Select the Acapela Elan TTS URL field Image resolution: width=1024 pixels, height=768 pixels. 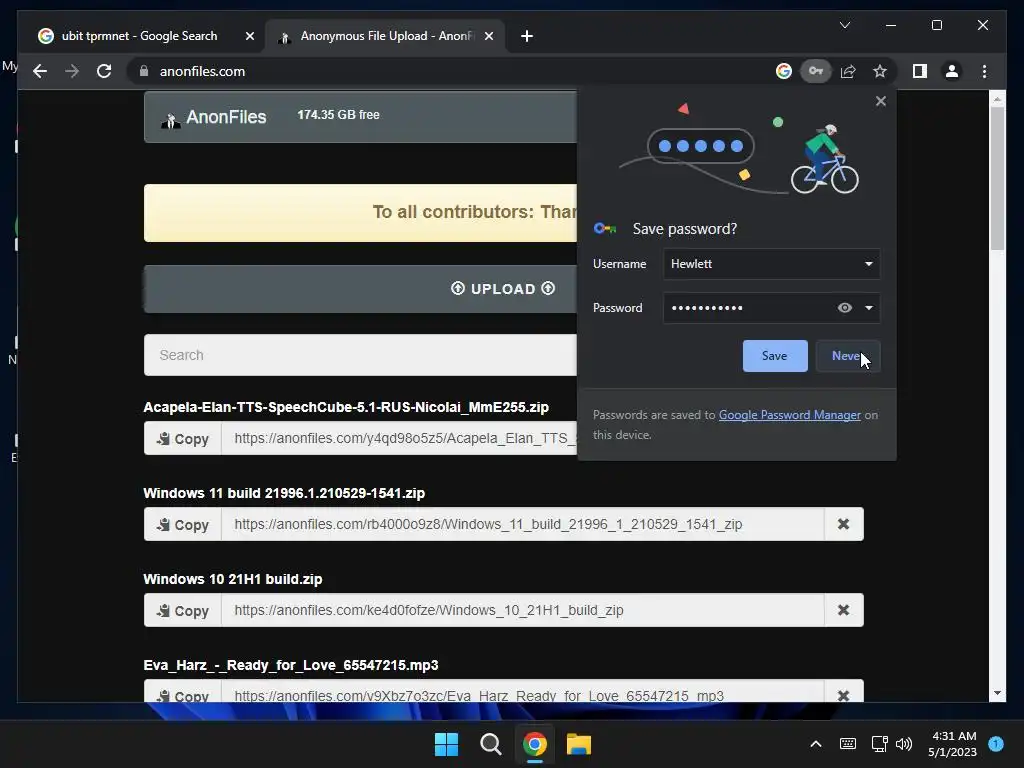(399, 438)
